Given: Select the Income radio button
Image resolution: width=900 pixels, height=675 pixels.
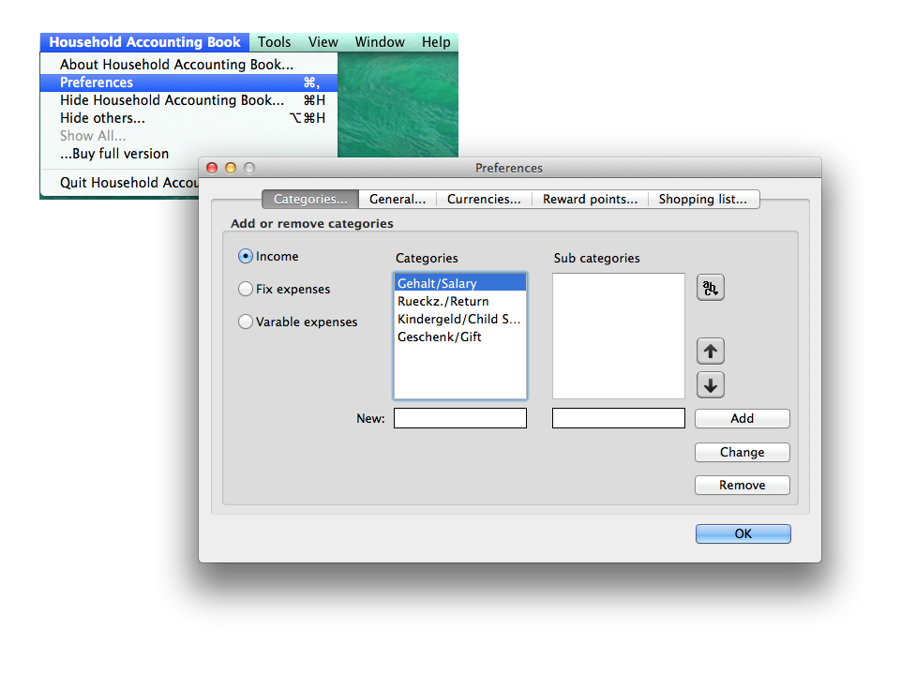Looking at the screenshot, I should (x=246, y=257).
